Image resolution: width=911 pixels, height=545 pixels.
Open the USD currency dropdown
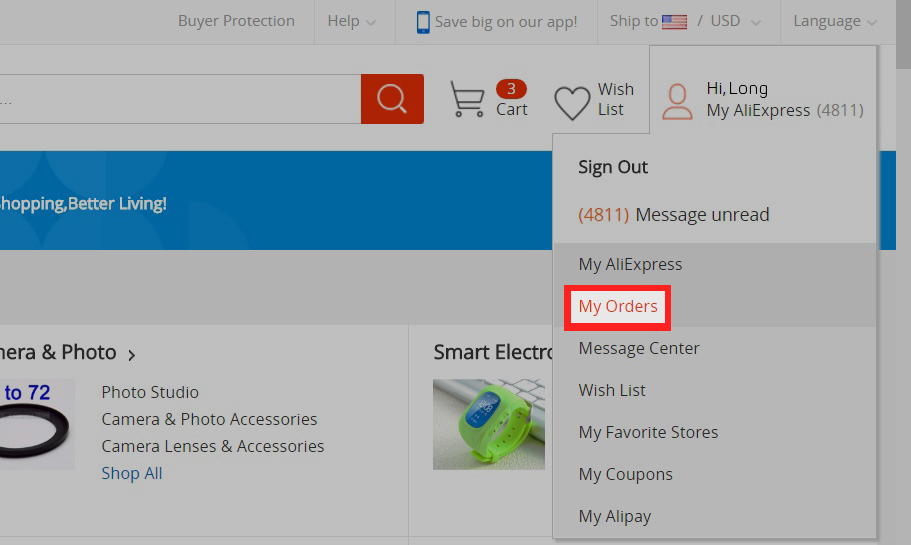pos(735,21)
